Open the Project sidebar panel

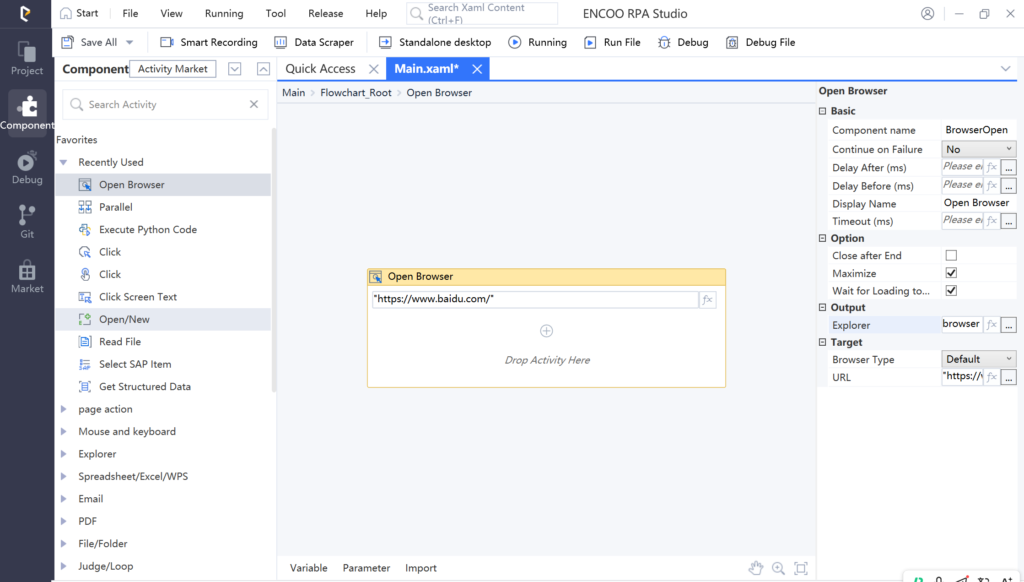coord(27,58)
